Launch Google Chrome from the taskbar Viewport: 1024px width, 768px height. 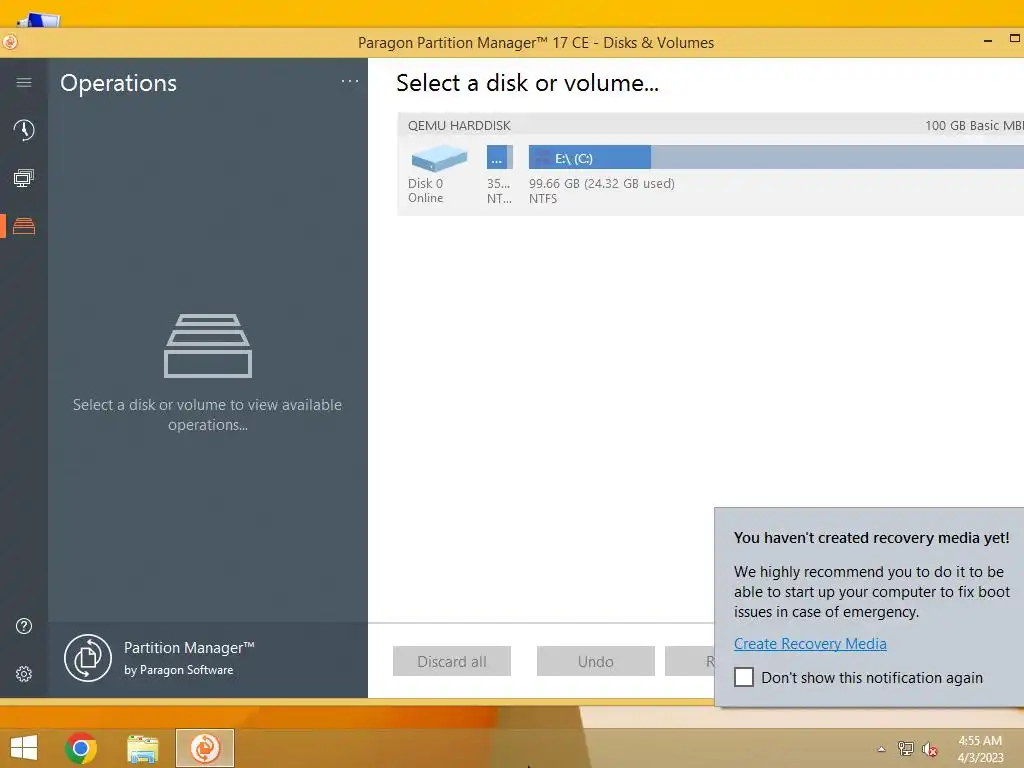81,748
